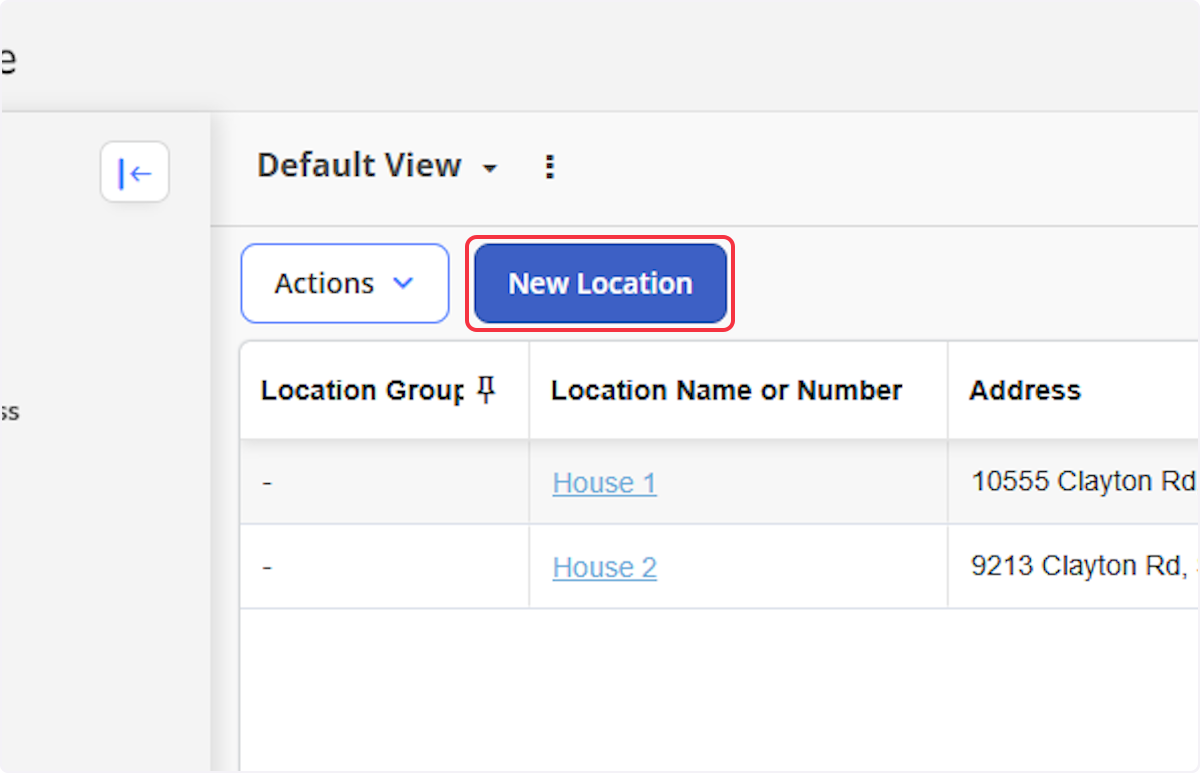
Task: Sort by Location Name or Number header
Action: tap(726, 390)
